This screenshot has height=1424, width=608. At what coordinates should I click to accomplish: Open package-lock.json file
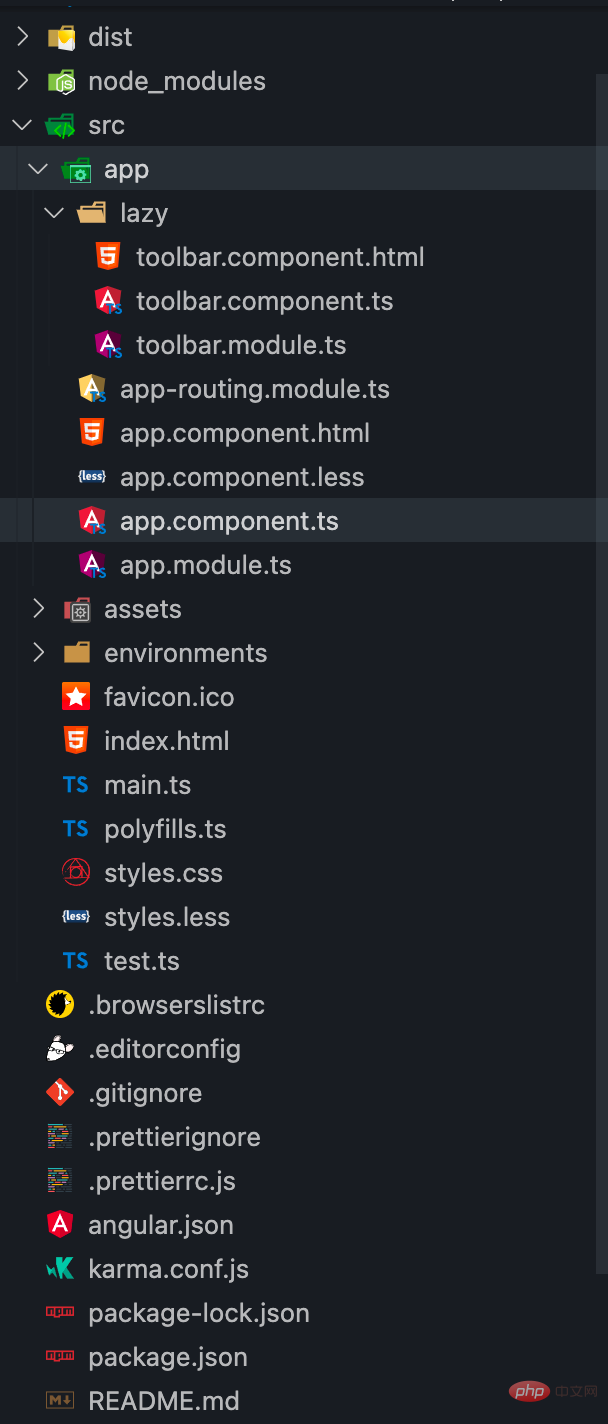(x=198, y=1313)
